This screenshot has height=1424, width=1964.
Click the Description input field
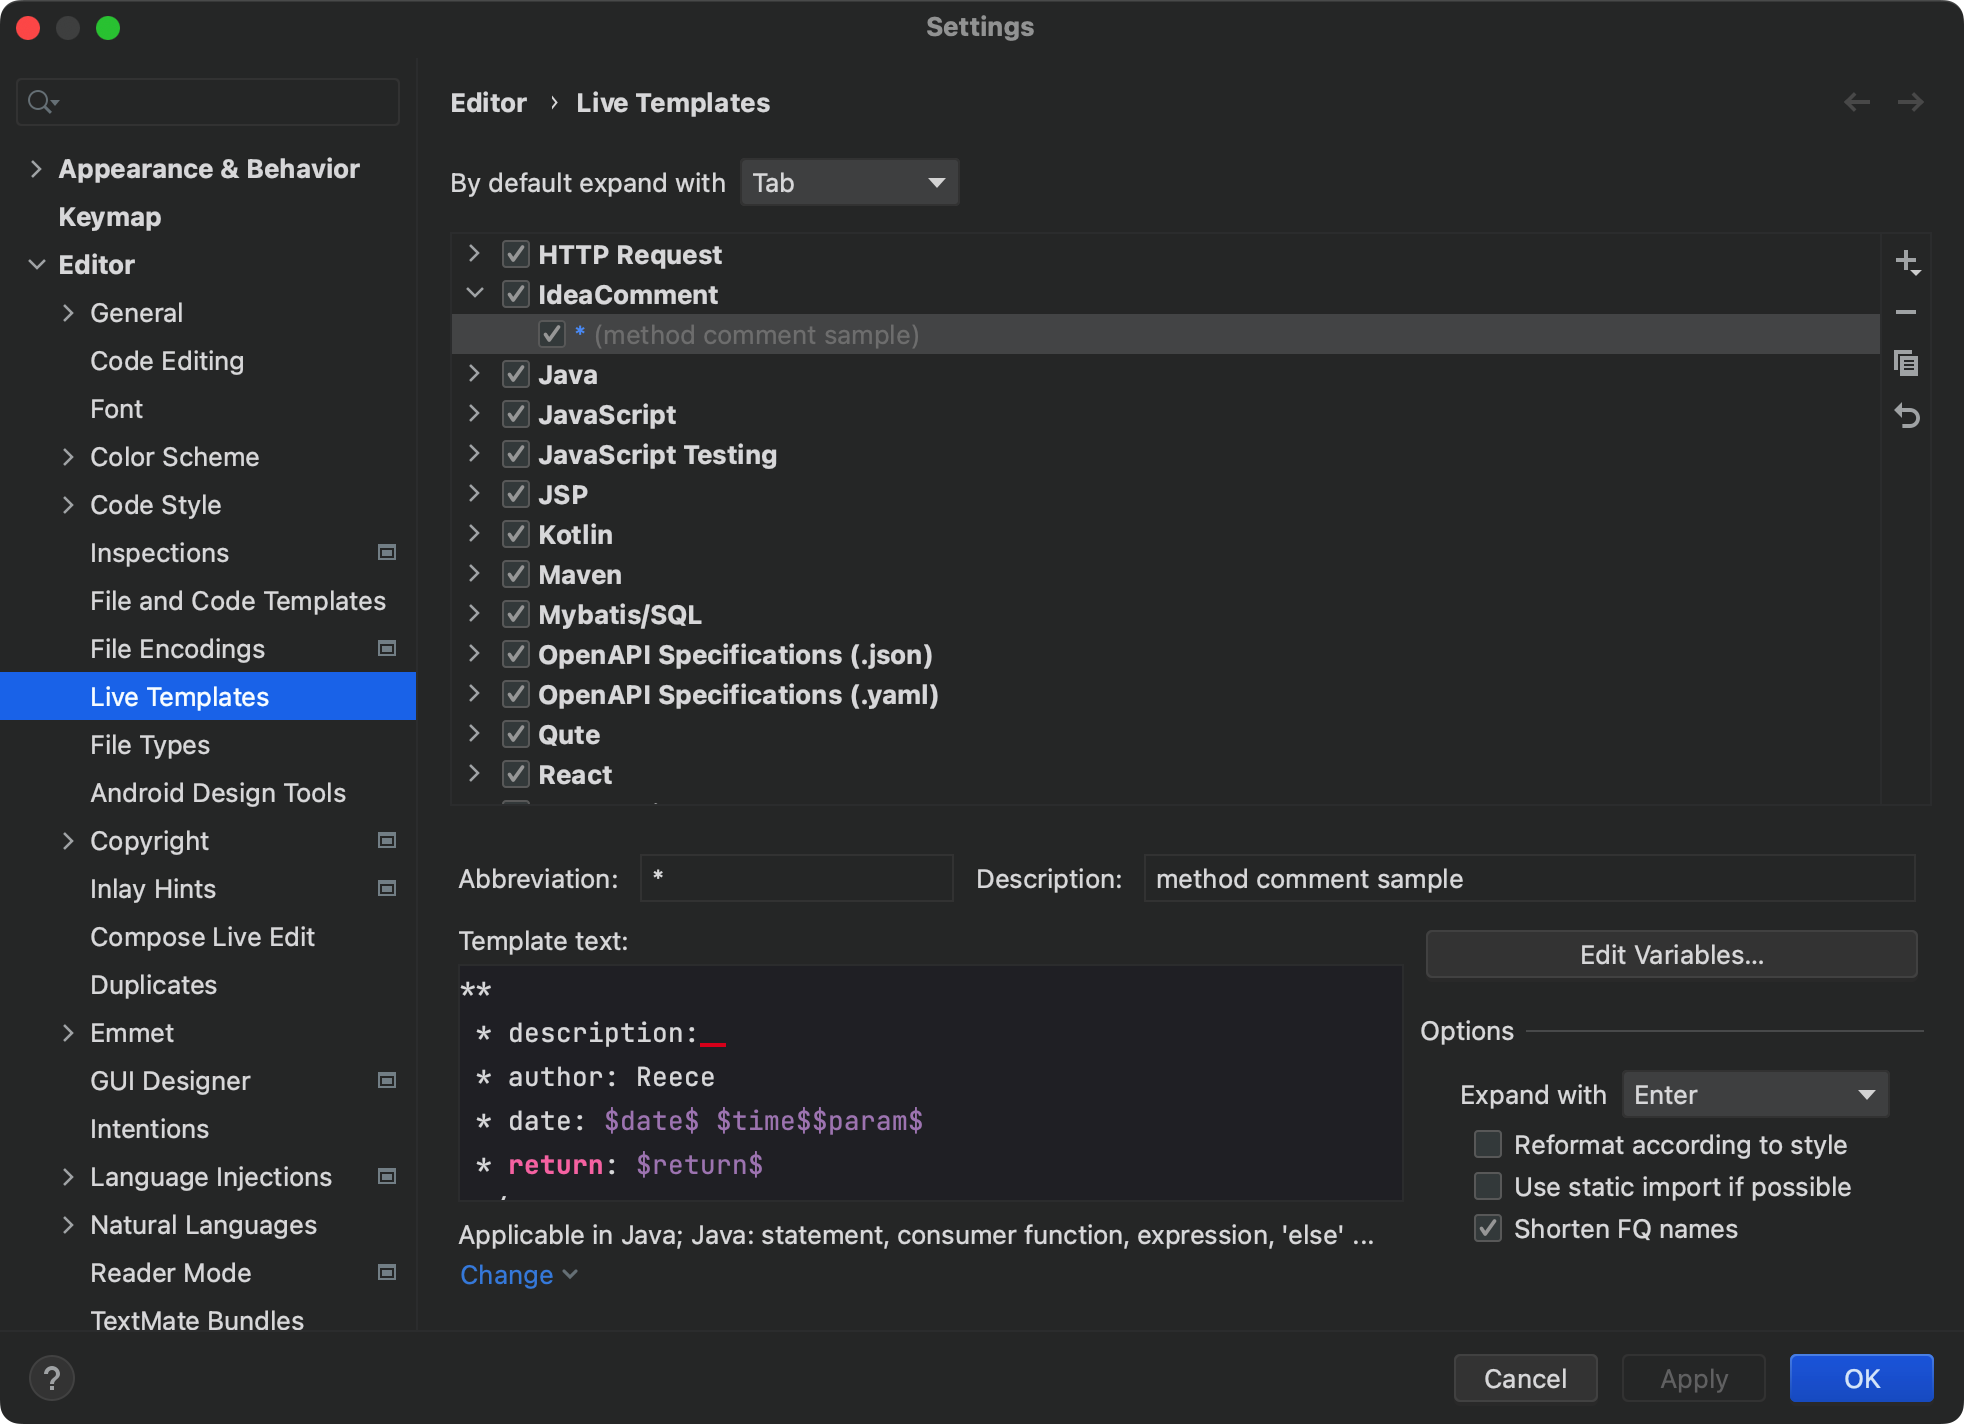[1529, 878]
